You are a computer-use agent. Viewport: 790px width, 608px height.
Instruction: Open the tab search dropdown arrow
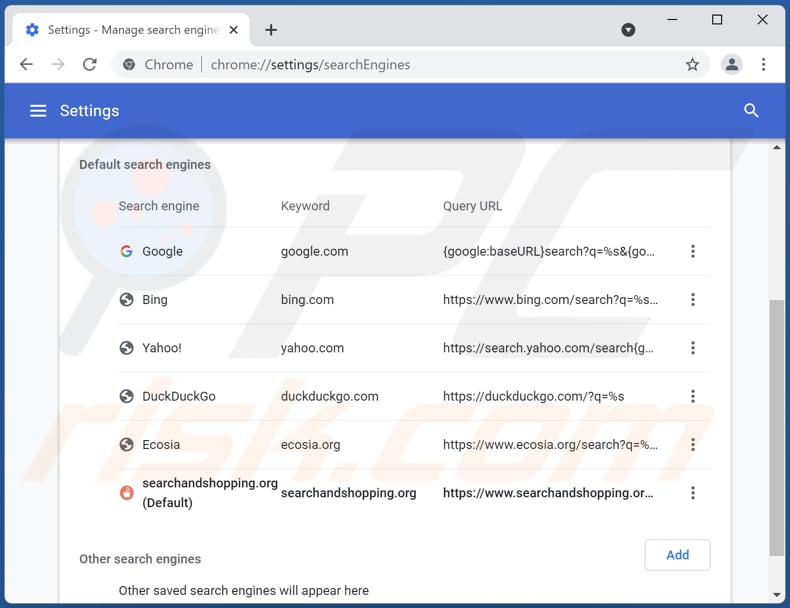628,30
